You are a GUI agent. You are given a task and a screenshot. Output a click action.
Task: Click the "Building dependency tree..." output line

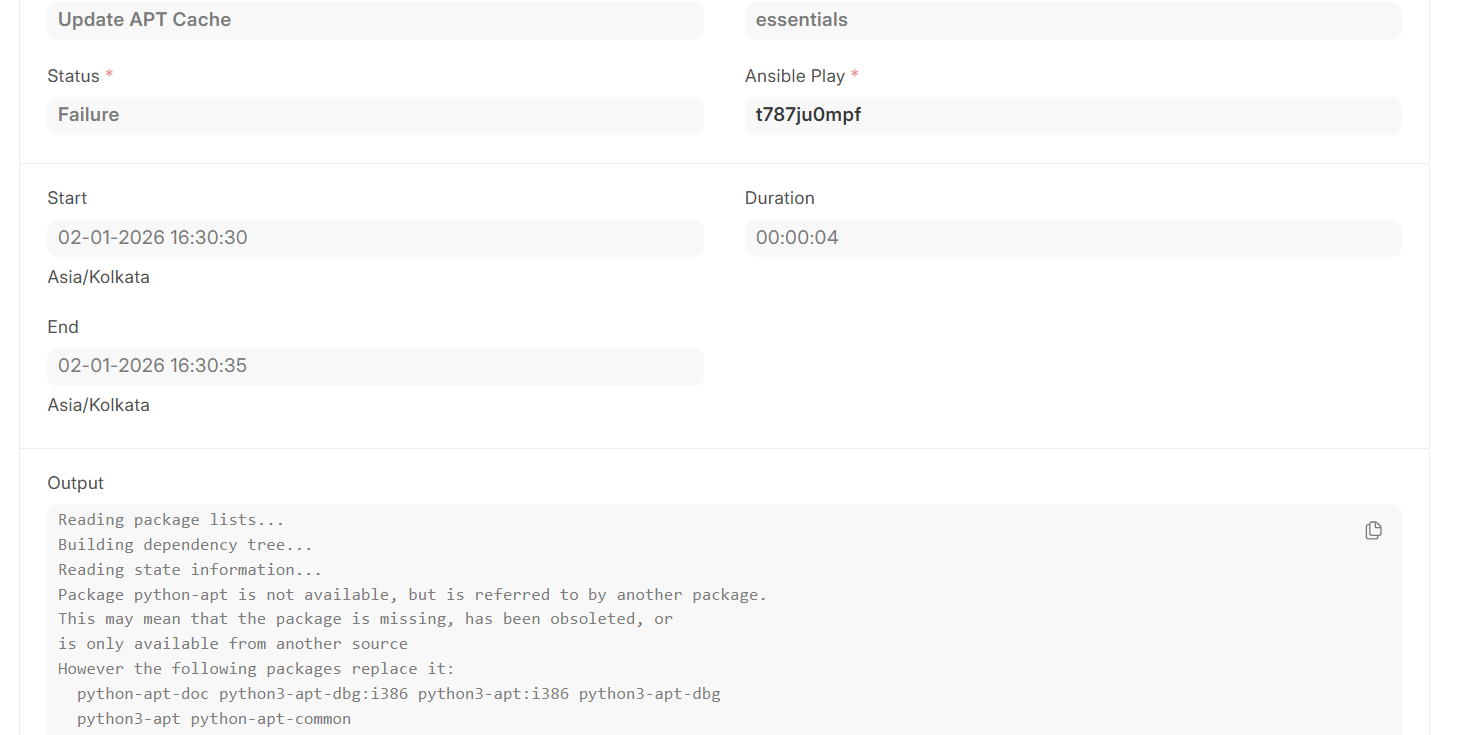tap(185, 545)
